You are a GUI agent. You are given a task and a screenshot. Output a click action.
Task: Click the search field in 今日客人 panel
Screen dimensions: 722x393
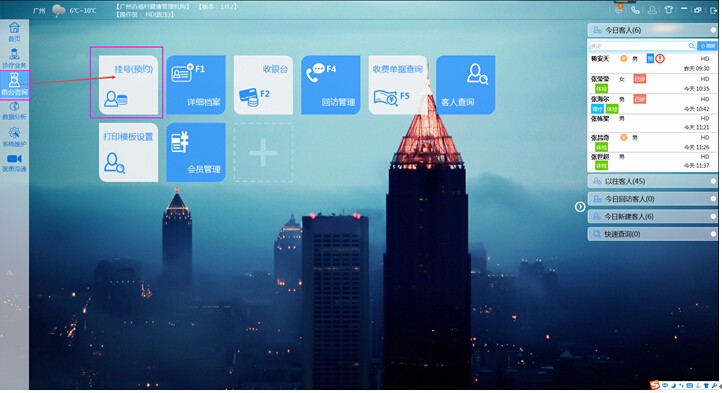click(x=642, y=46)
